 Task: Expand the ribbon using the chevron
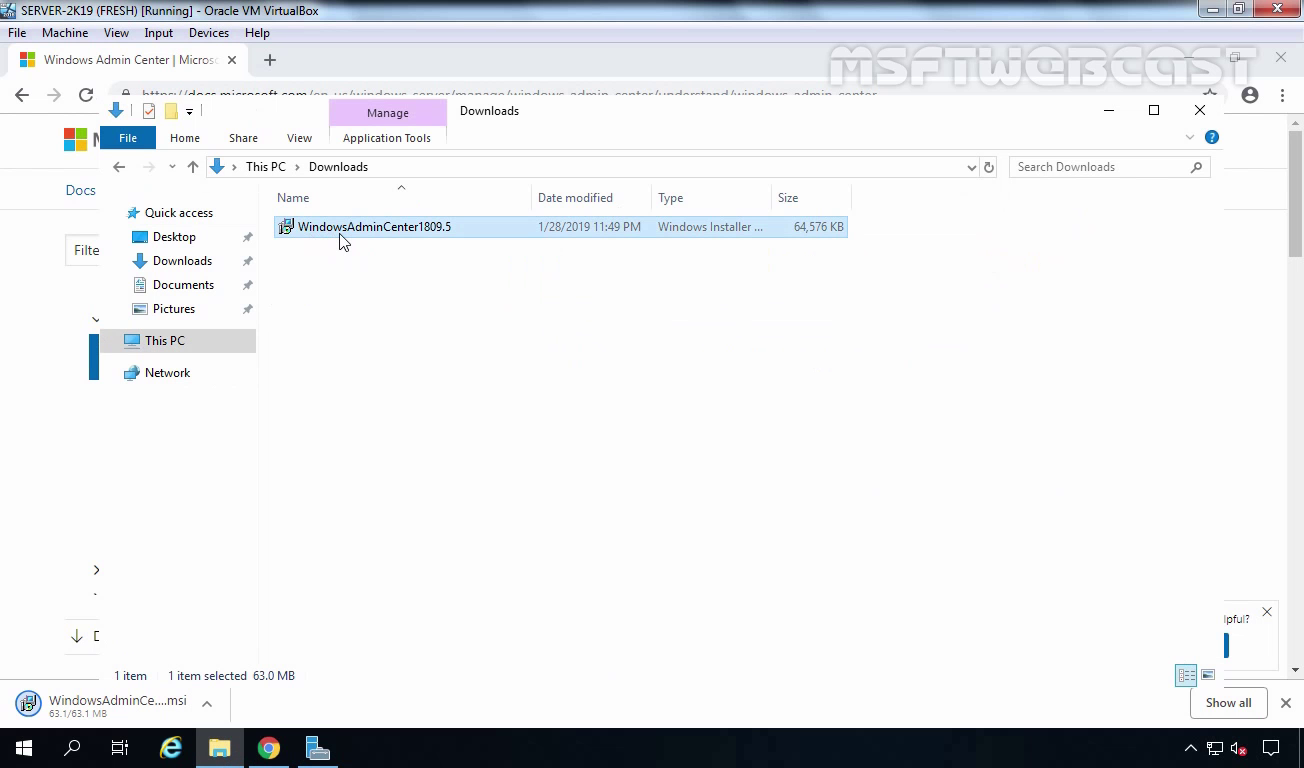coord(1190,137)
